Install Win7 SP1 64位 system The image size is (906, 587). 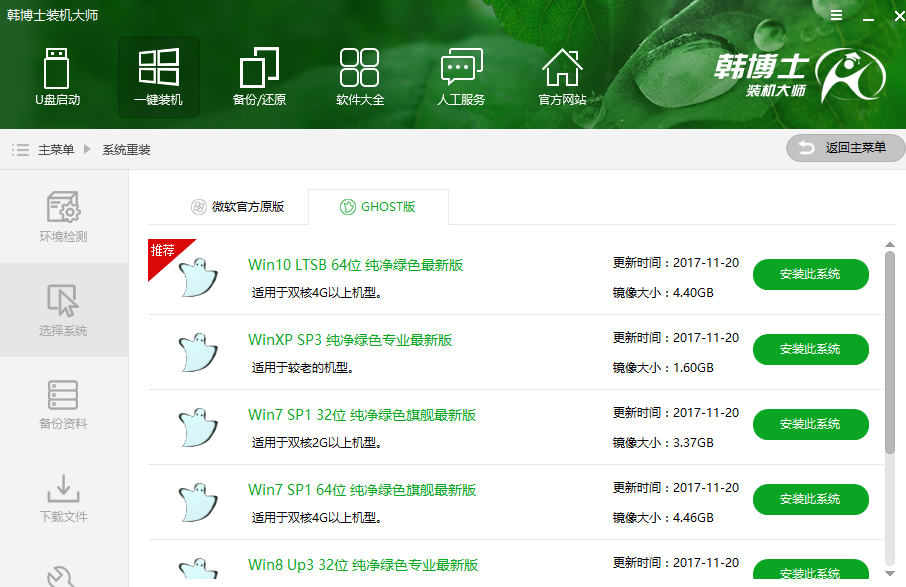click(810, 499)
